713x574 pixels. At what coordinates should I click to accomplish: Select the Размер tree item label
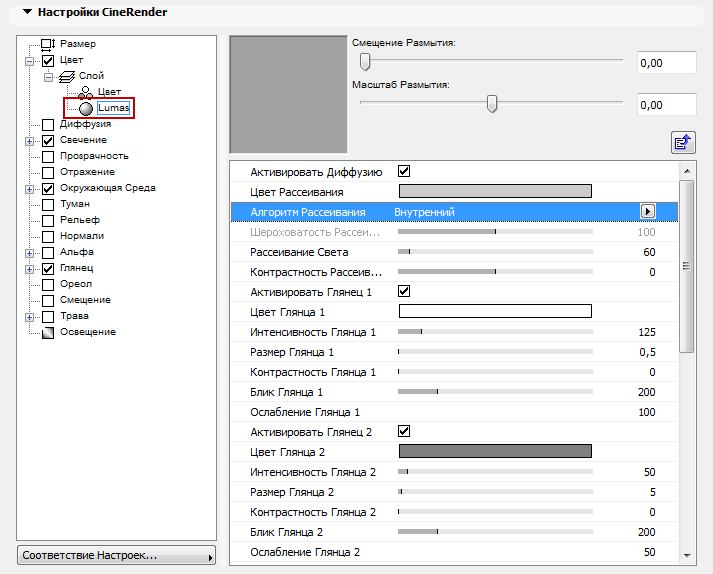click(x=78, y=44)
